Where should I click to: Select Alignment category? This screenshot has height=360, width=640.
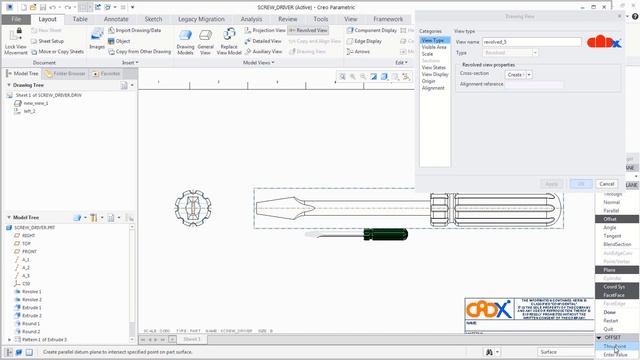[x=433, y=88]
